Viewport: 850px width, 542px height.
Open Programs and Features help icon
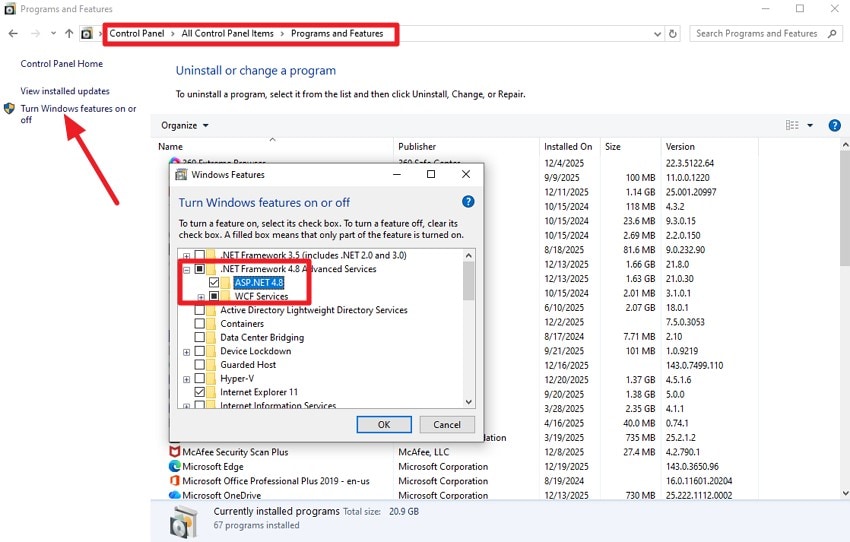point(834,126)
